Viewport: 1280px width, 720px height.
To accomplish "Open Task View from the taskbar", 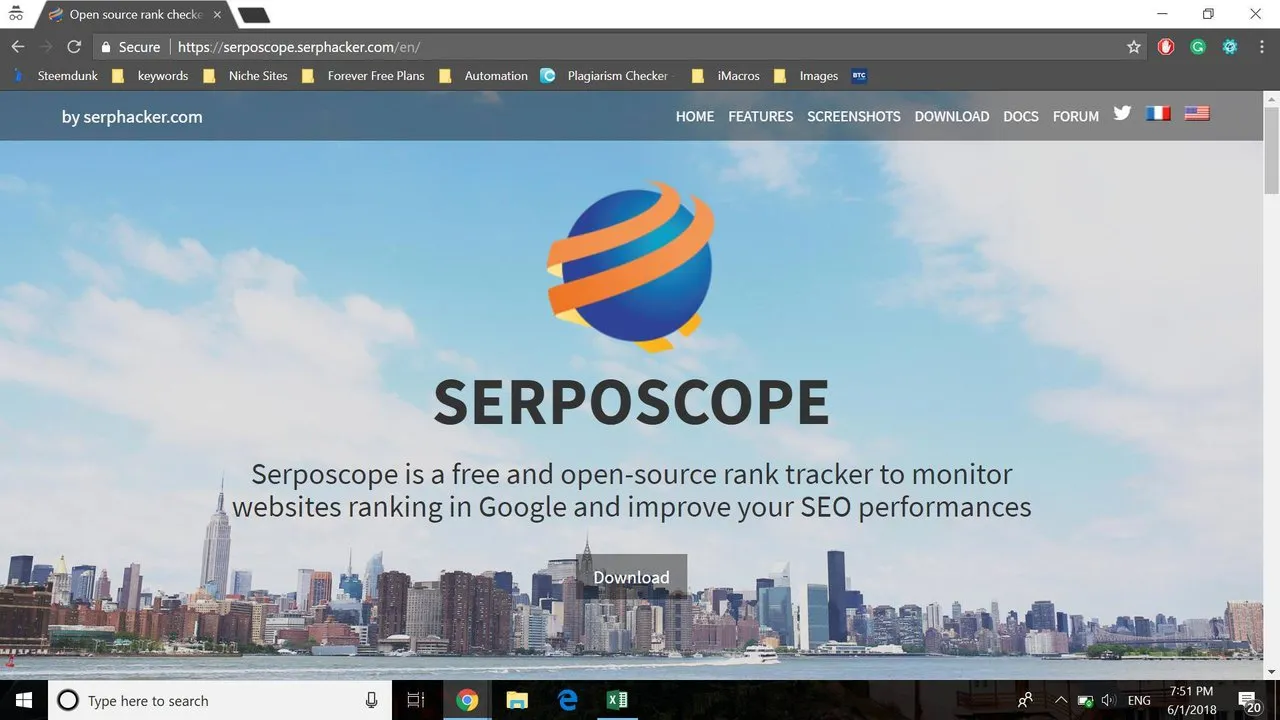I will pyautogui.click(x=416, y=700).
